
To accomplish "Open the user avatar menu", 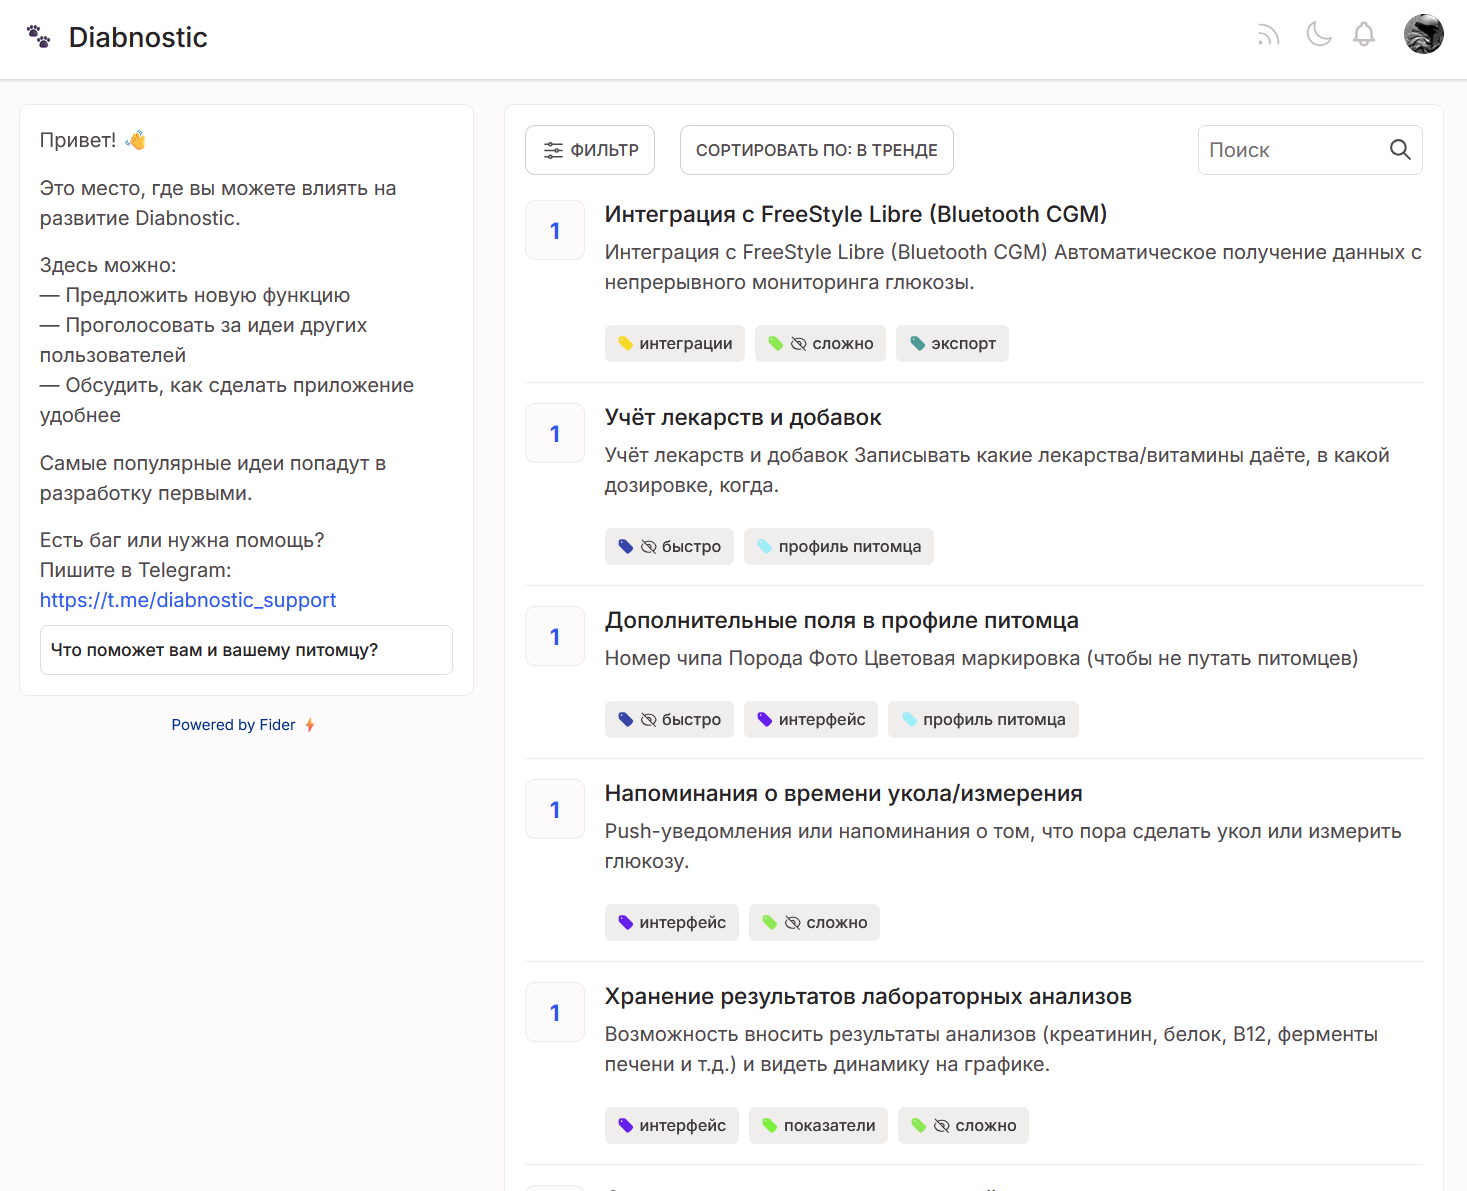I will (1422, 35).
